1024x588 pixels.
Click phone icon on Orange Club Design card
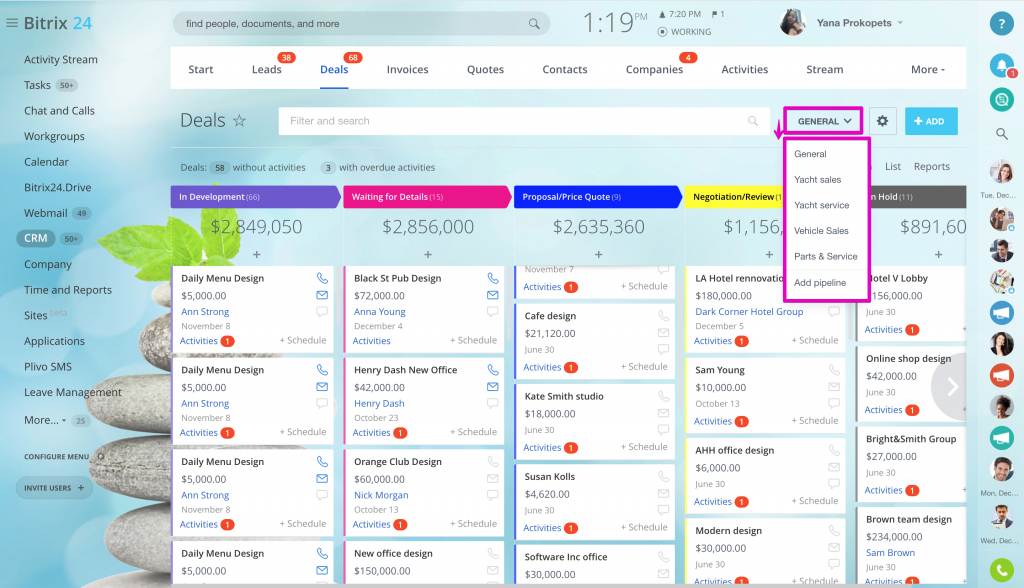coord(493,461)
